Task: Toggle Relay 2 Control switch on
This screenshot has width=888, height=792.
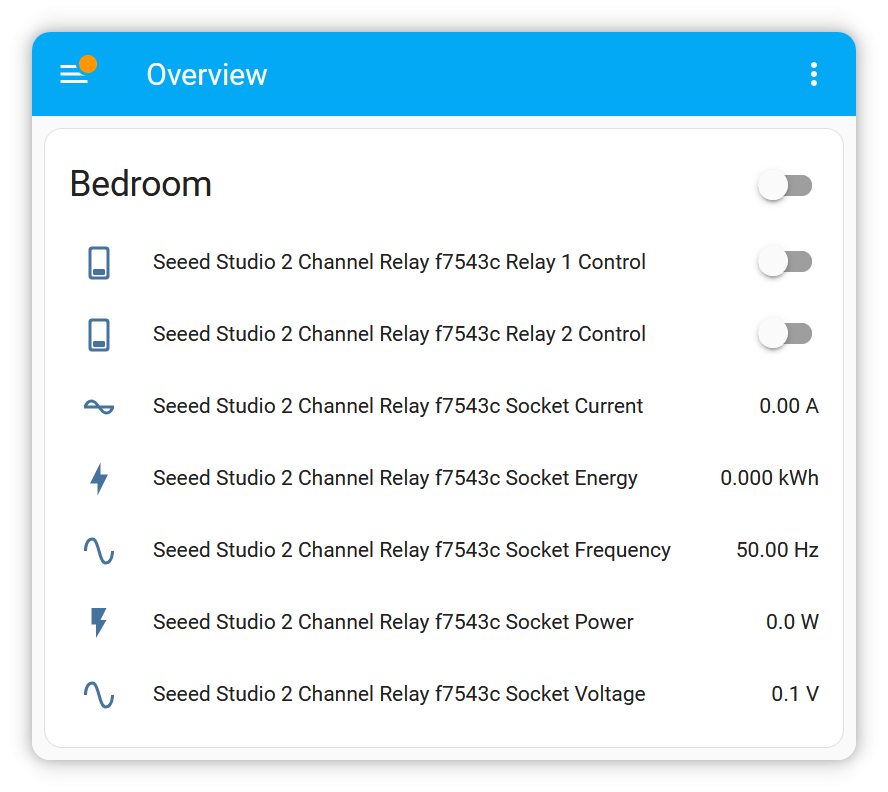Action: (785, 334)
